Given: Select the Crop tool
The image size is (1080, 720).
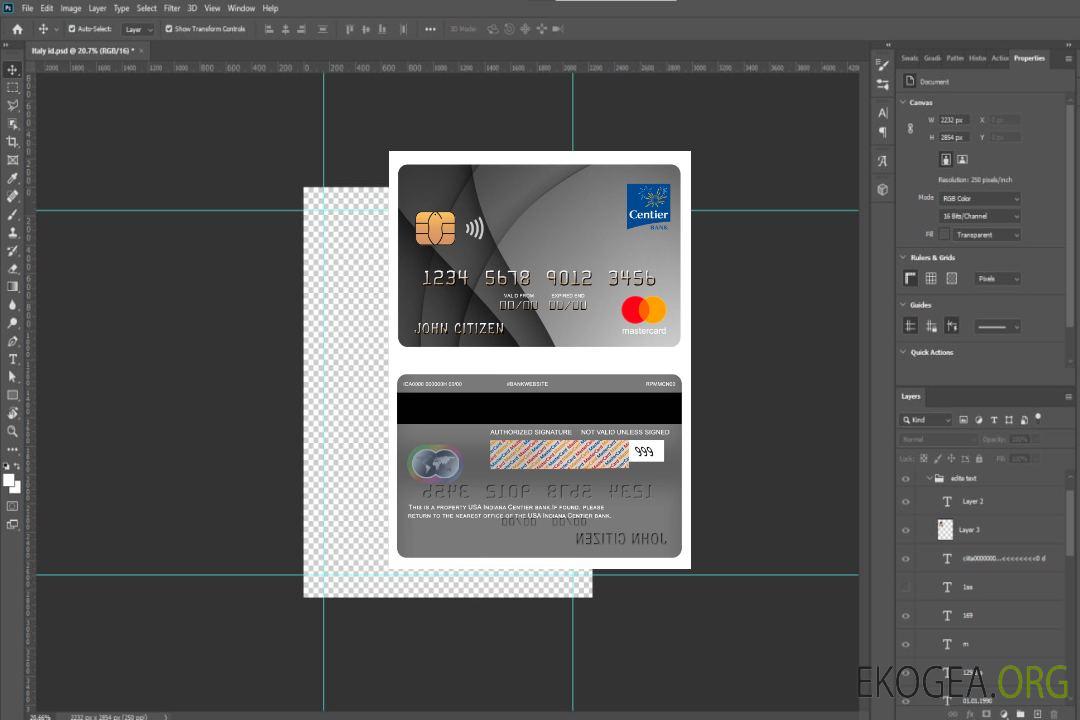Looking at the screenshot, I should (x=12, y=142).
